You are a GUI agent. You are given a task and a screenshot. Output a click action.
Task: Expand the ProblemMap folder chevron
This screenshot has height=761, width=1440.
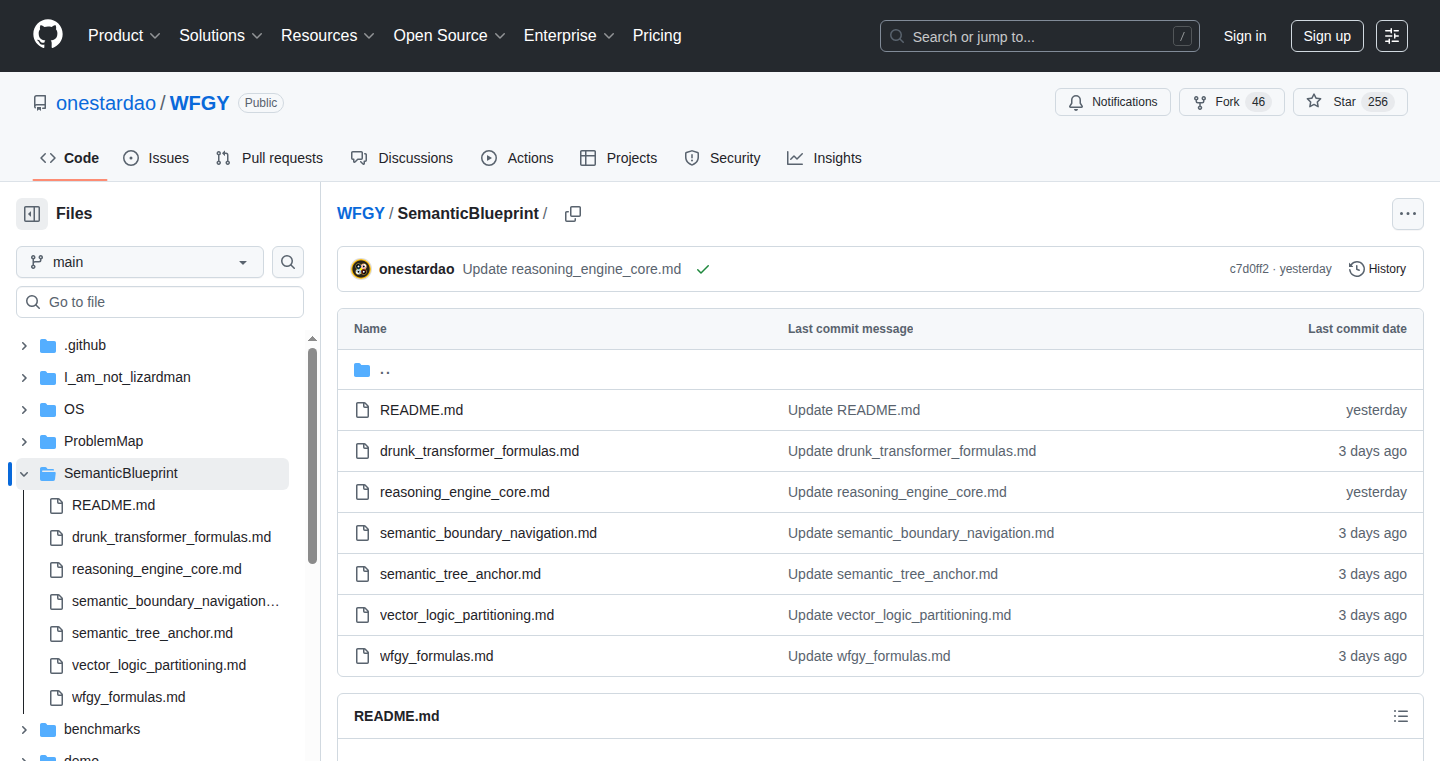click(24, 441)
